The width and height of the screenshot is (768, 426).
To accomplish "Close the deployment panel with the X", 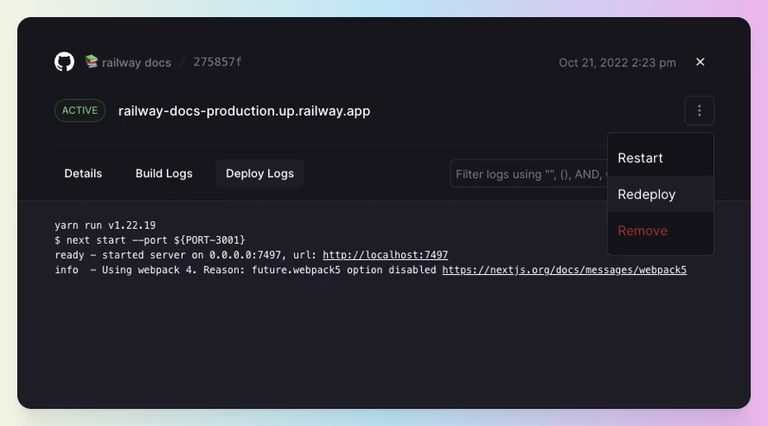I will [700, 62].
